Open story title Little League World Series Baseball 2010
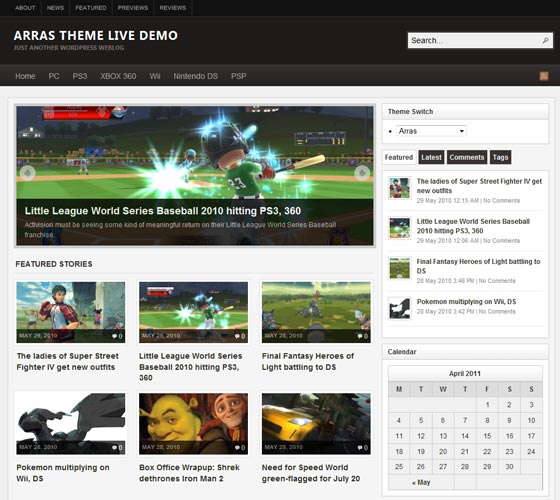 tap(191, 367)
